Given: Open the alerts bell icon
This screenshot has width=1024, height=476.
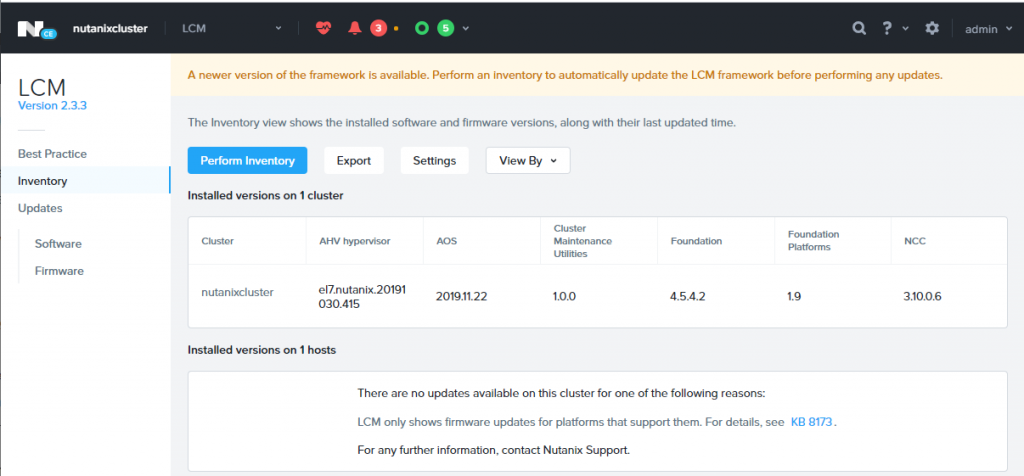Looking at the screenshot, I should pos(355,28).
